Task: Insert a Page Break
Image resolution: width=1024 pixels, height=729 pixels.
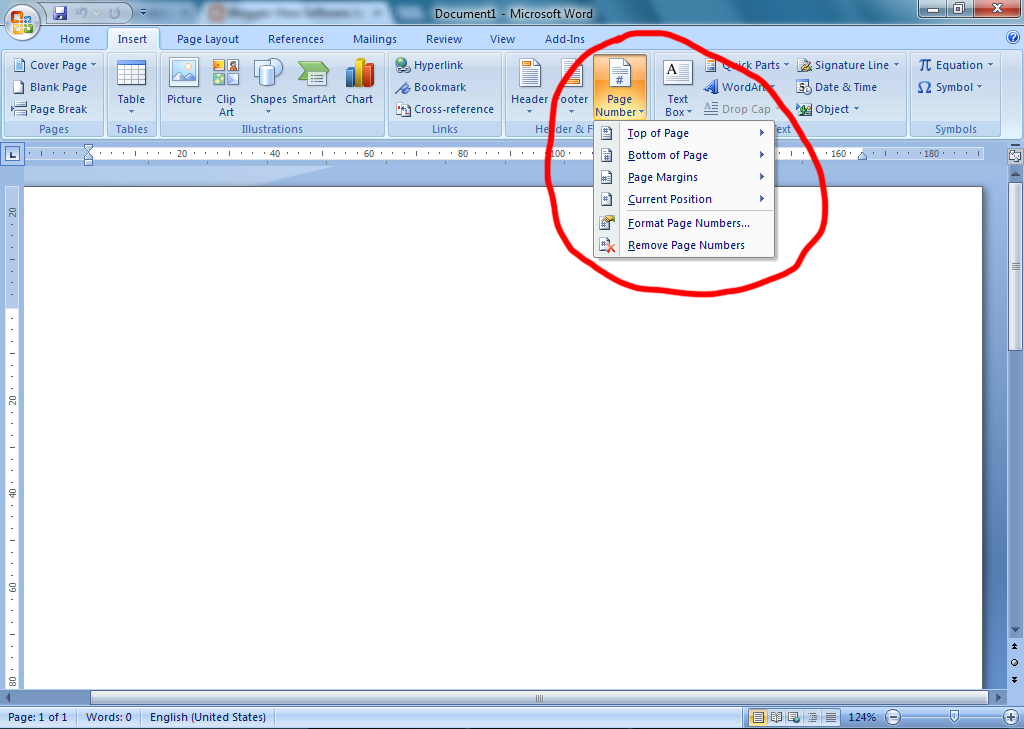Action: click(52, 108)
